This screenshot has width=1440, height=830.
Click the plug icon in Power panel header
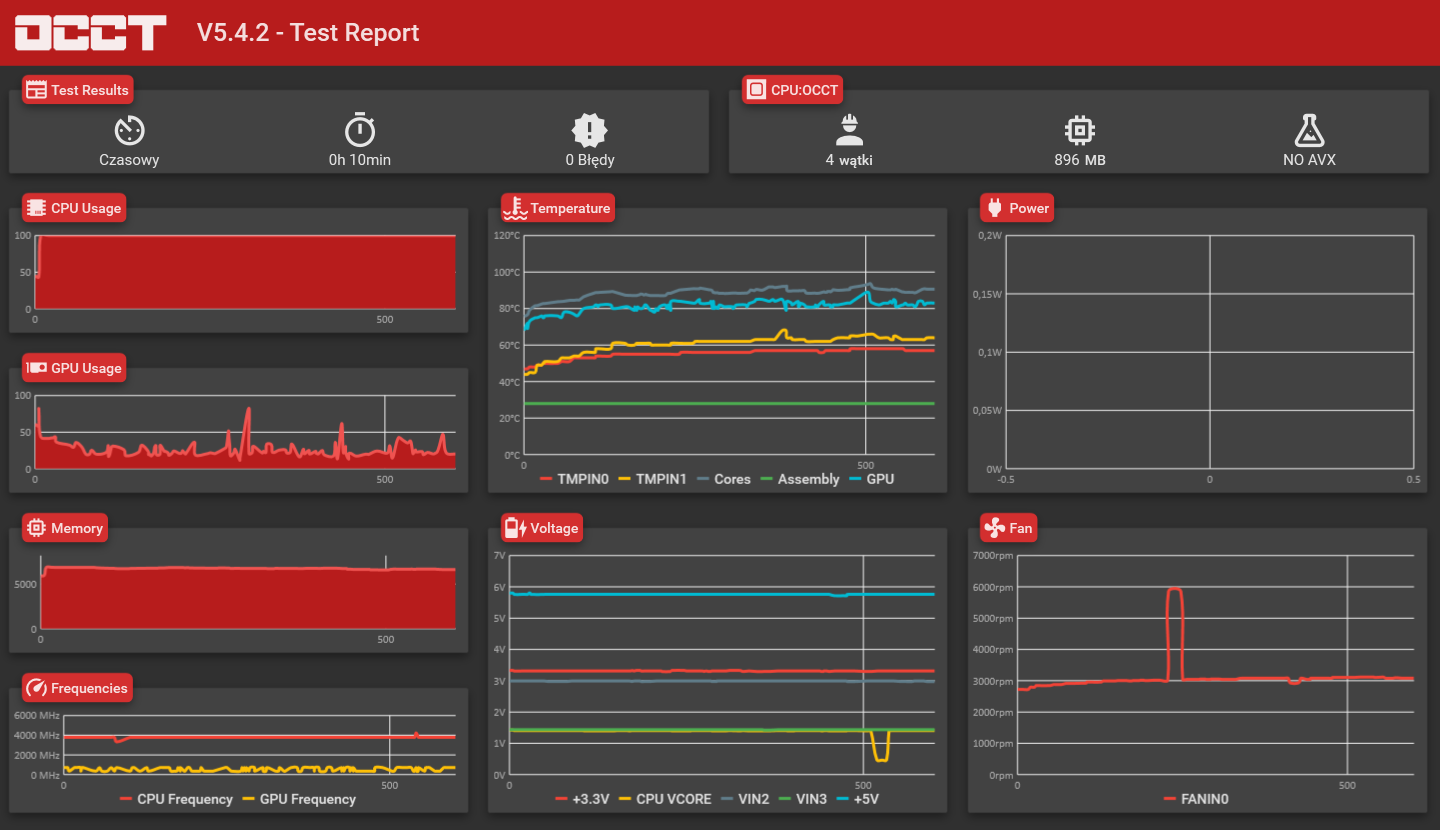coord(994,208)
